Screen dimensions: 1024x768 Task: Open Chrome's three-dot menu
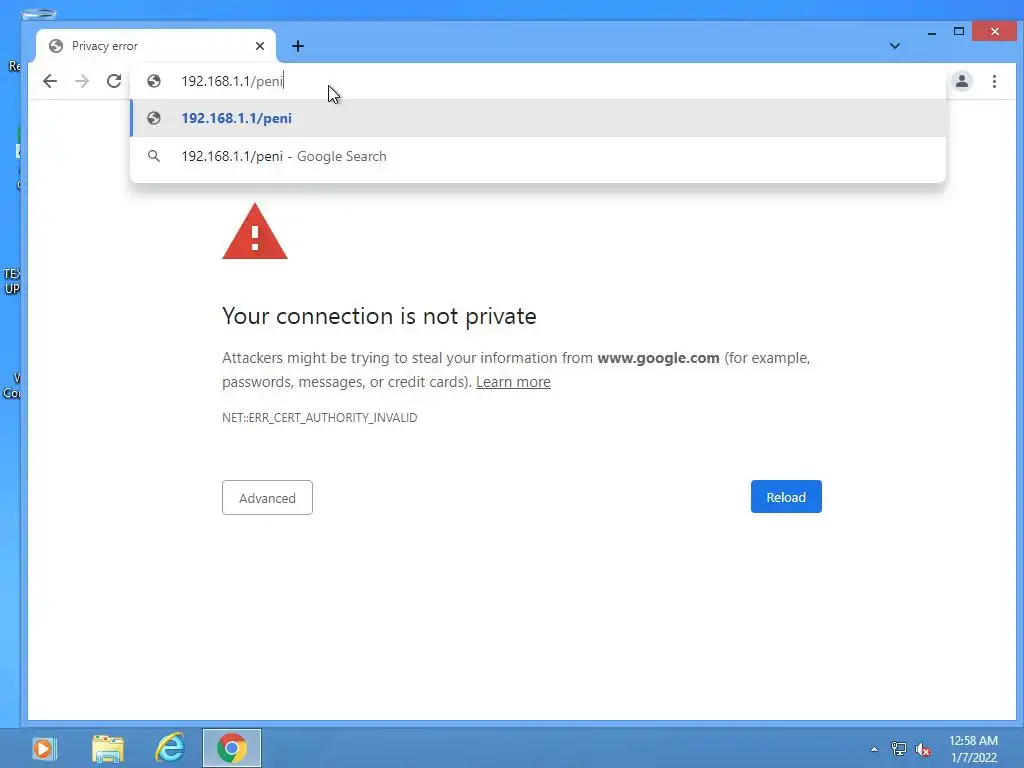(994, 81)
